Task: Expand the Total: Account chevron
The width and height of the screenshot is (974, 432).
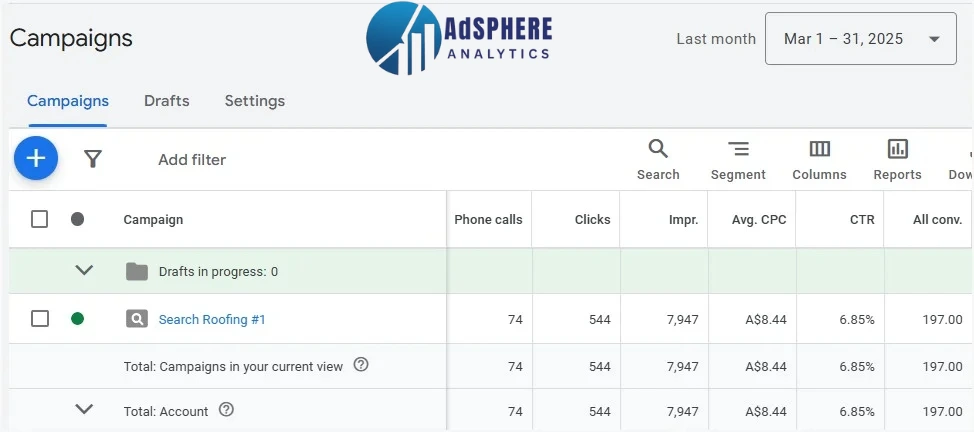Action: (84, 410)
